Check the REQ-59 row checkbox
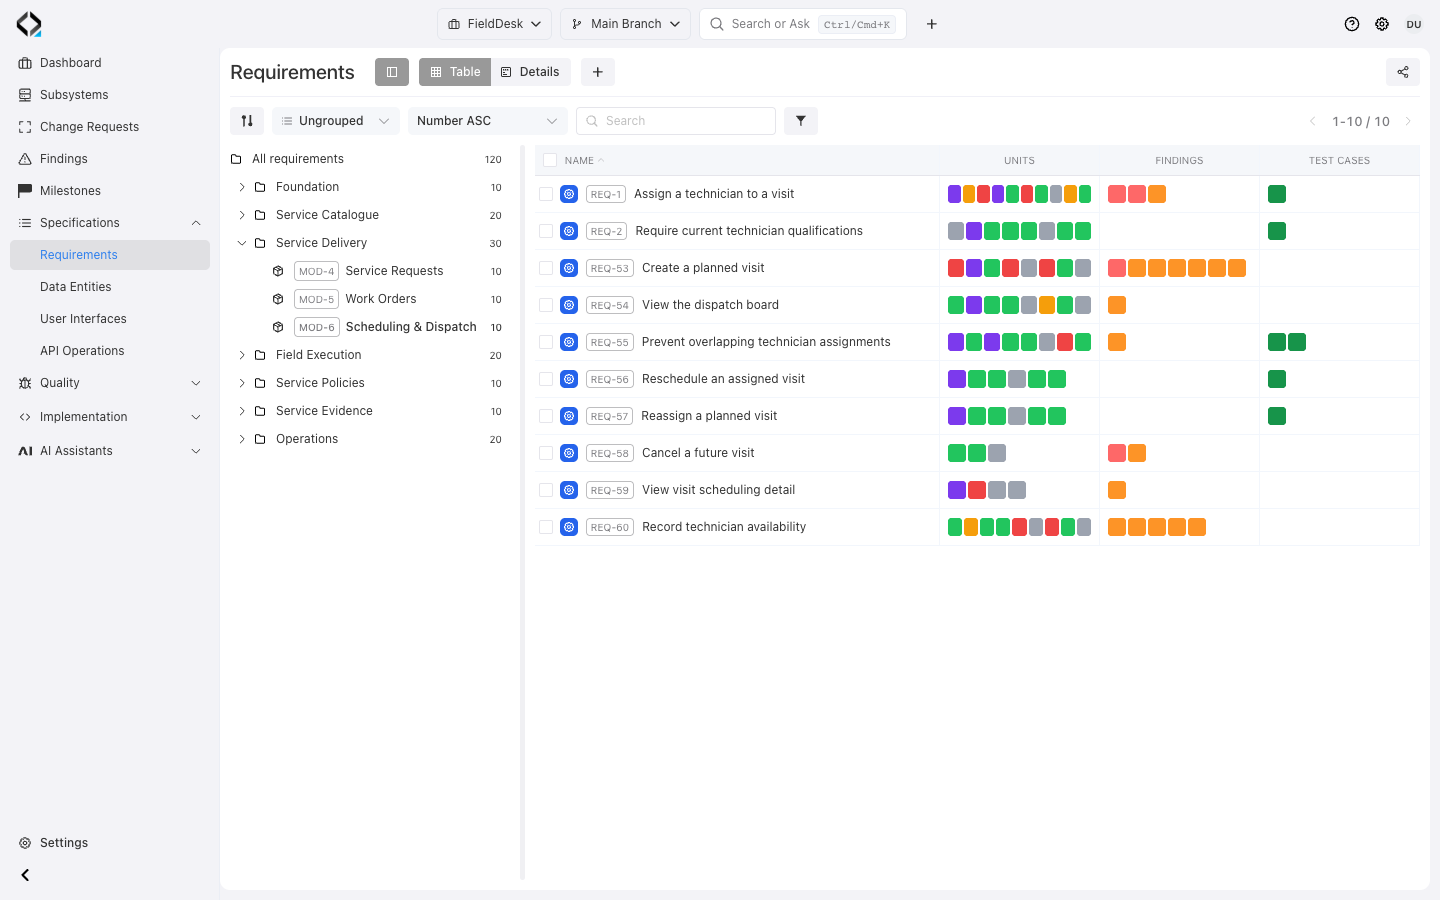The image size is (1440, 900). (x=546, y=490)
